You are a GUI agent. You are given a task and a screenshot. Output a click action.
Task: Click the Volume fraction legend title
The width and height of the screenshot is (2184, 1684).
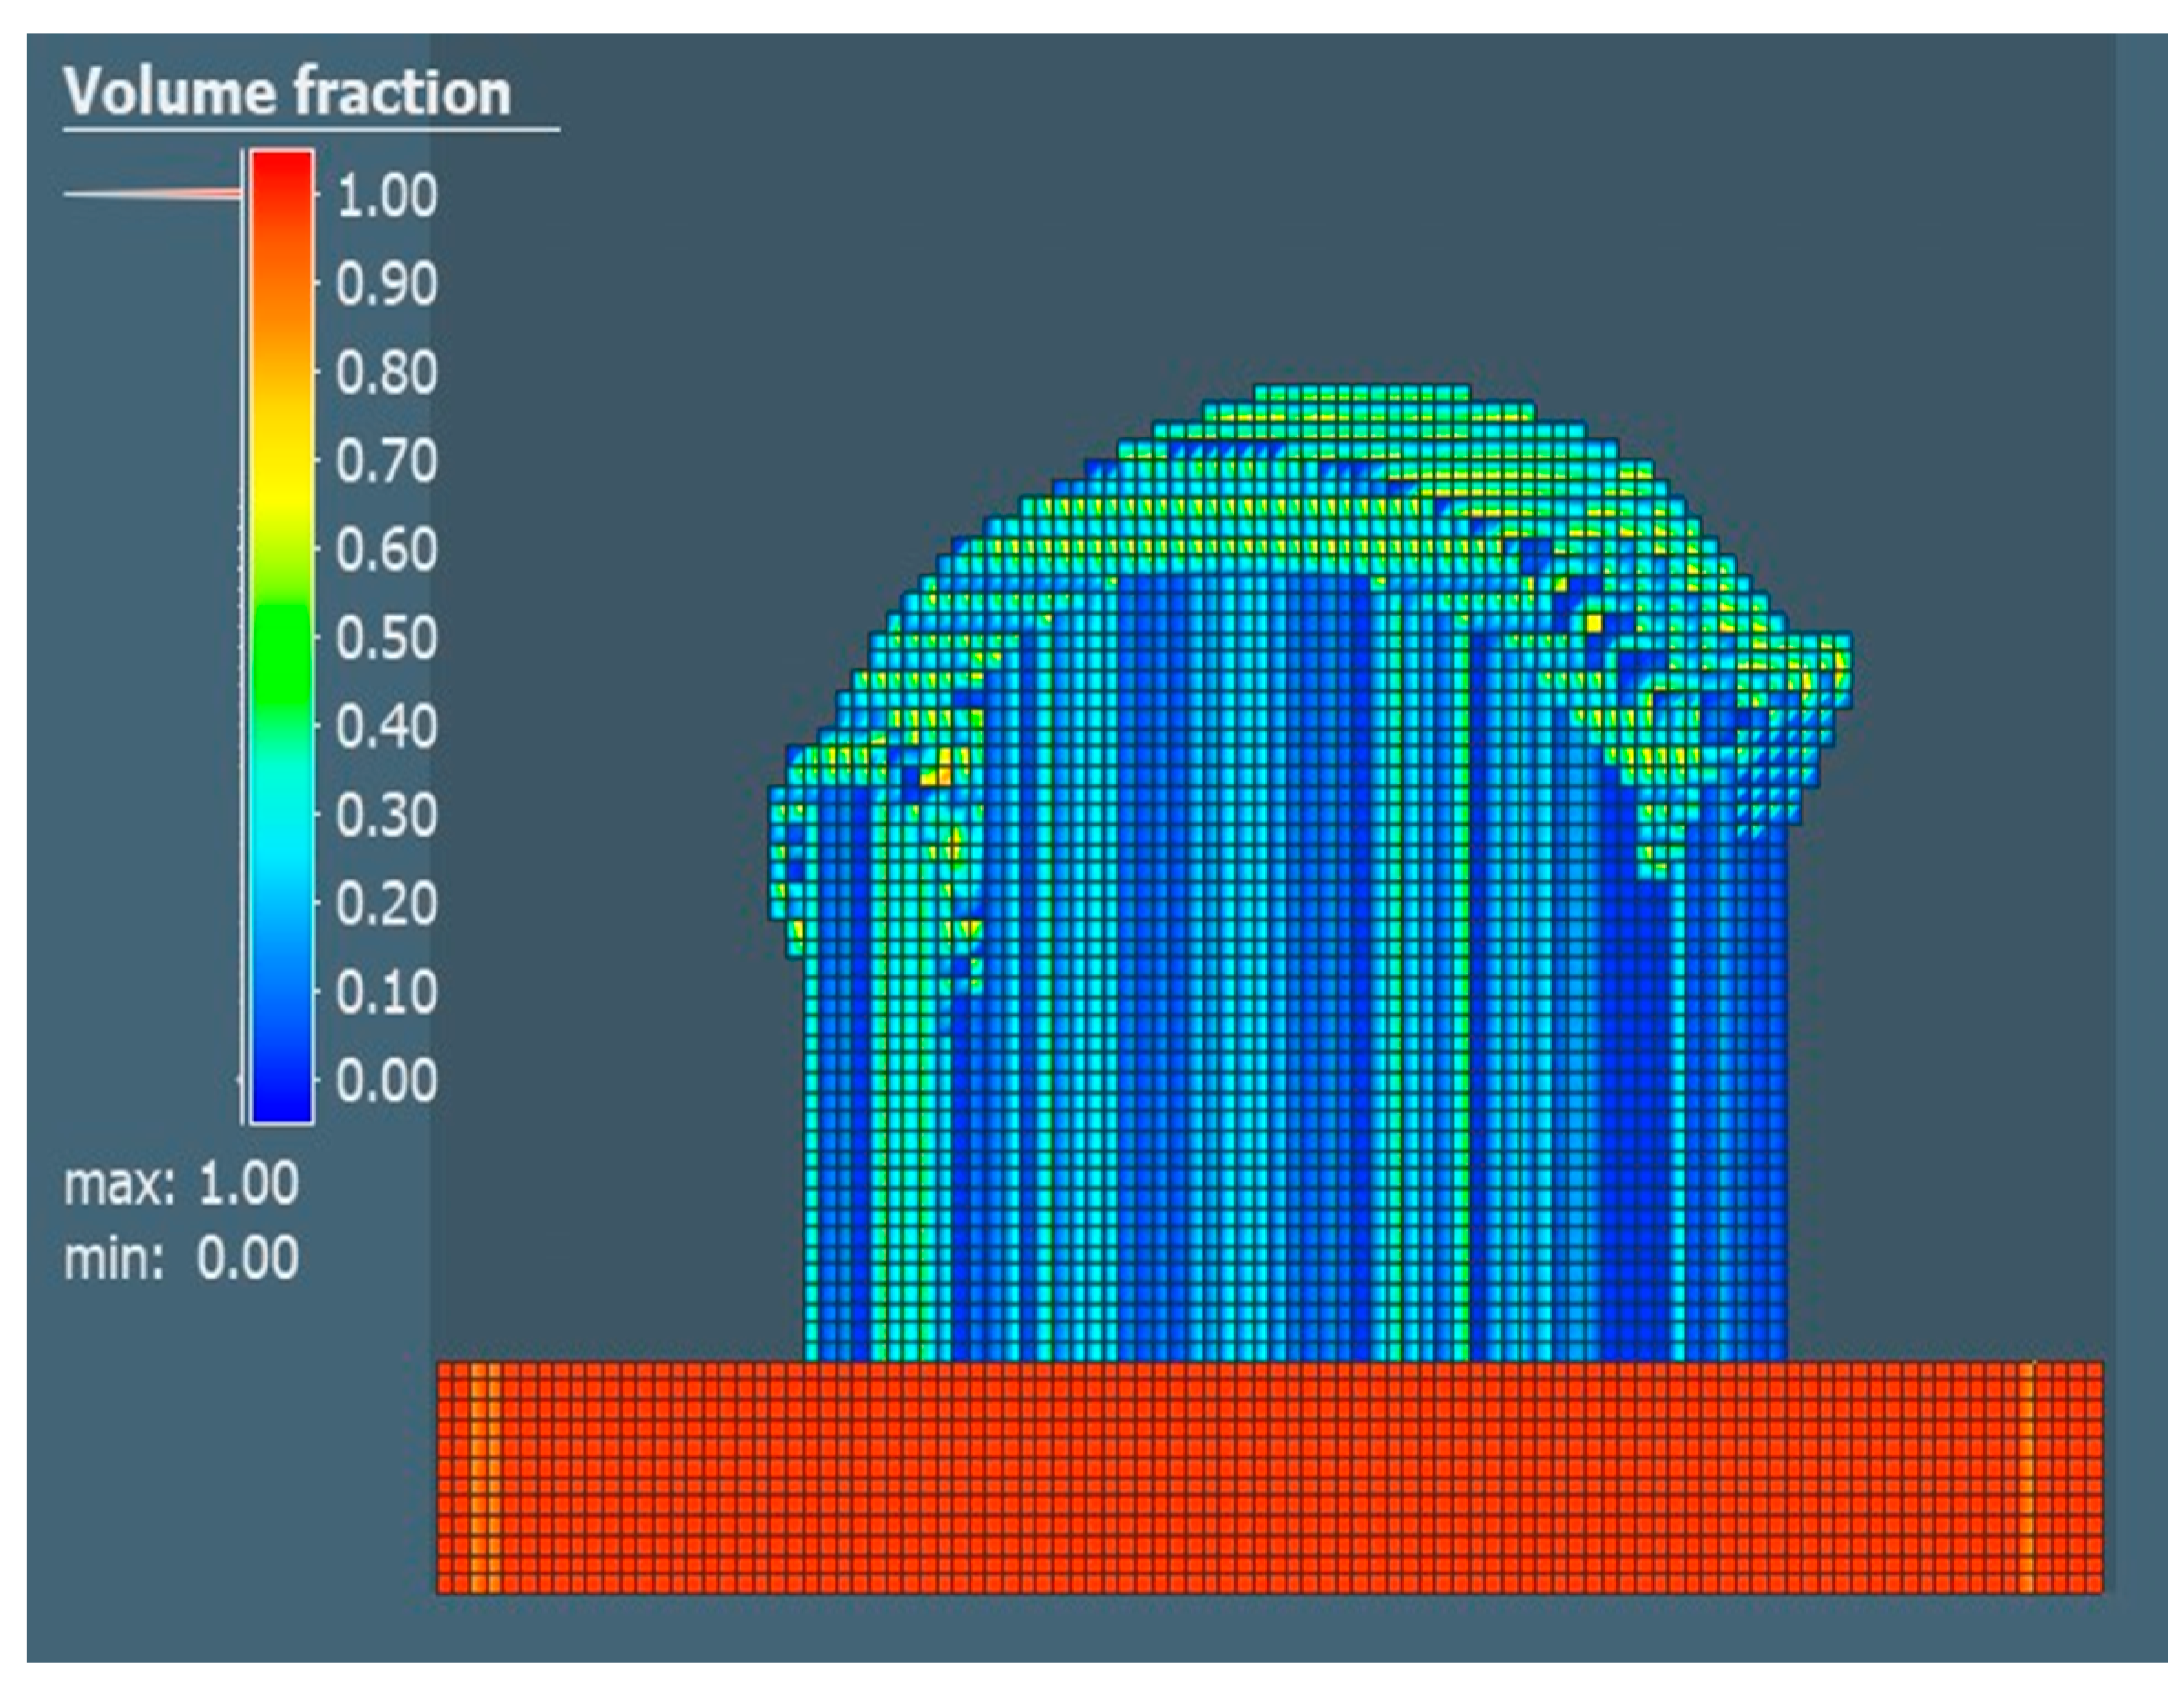point(287,93)
